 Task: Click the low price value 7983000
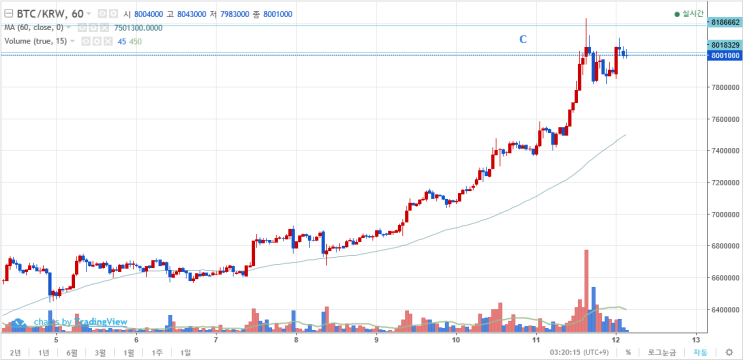[234, 14]
